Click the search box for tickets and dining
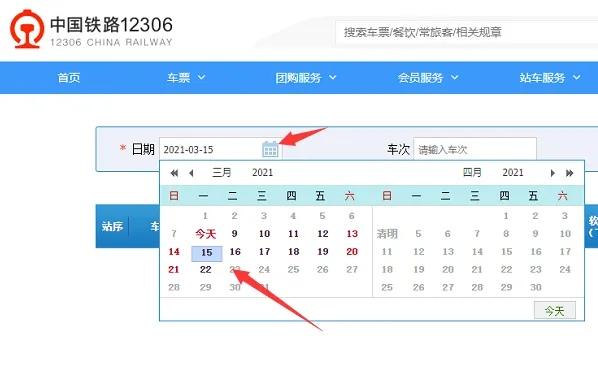Viewport: 598px width, 372px height. (466, 32)
